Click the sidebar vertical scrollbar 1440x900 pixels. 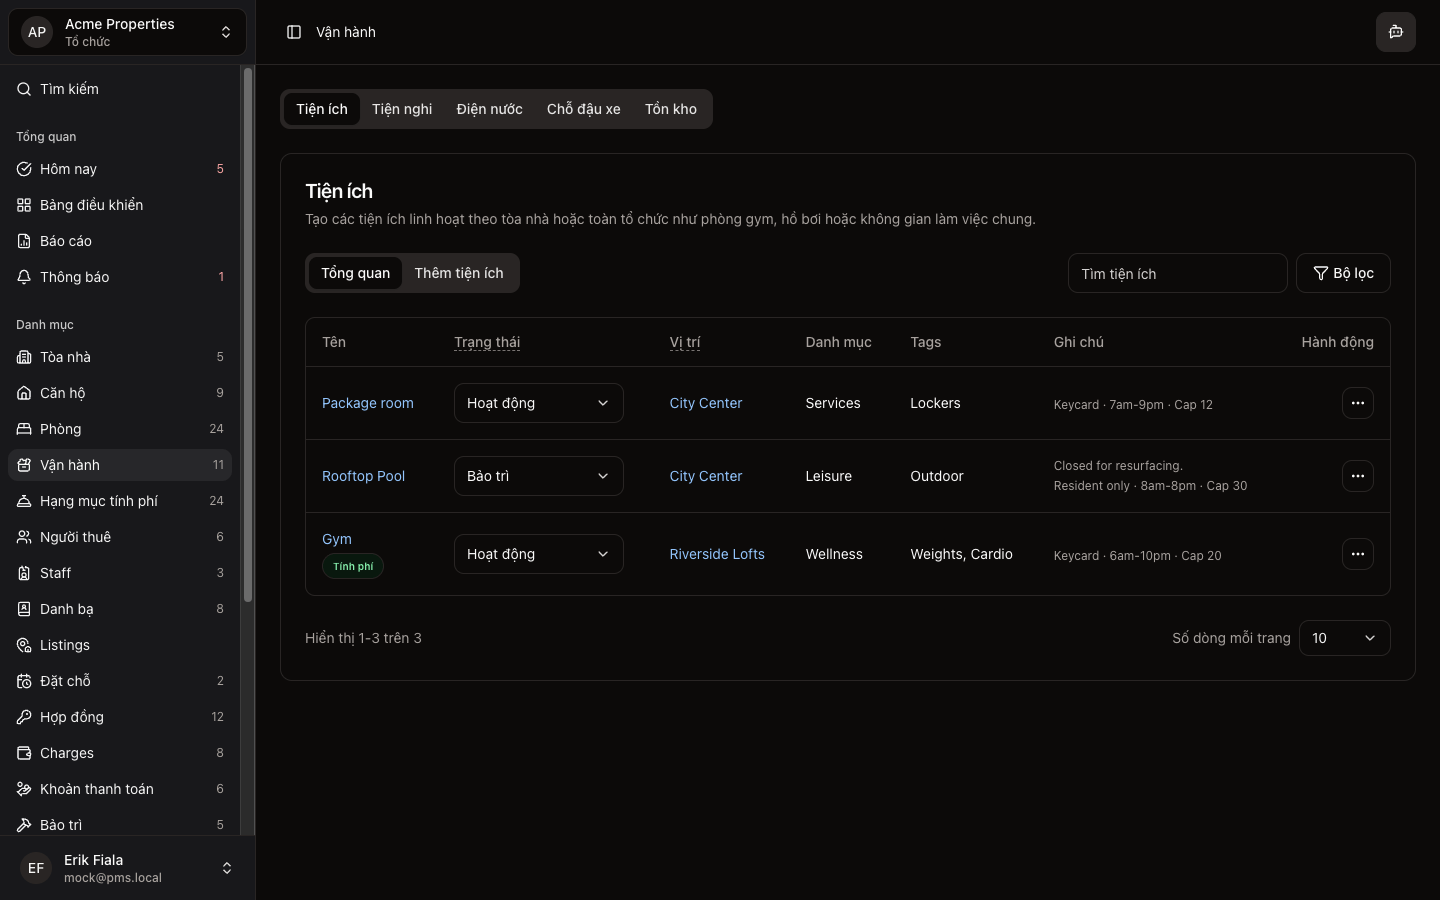[x=248, y=335]
